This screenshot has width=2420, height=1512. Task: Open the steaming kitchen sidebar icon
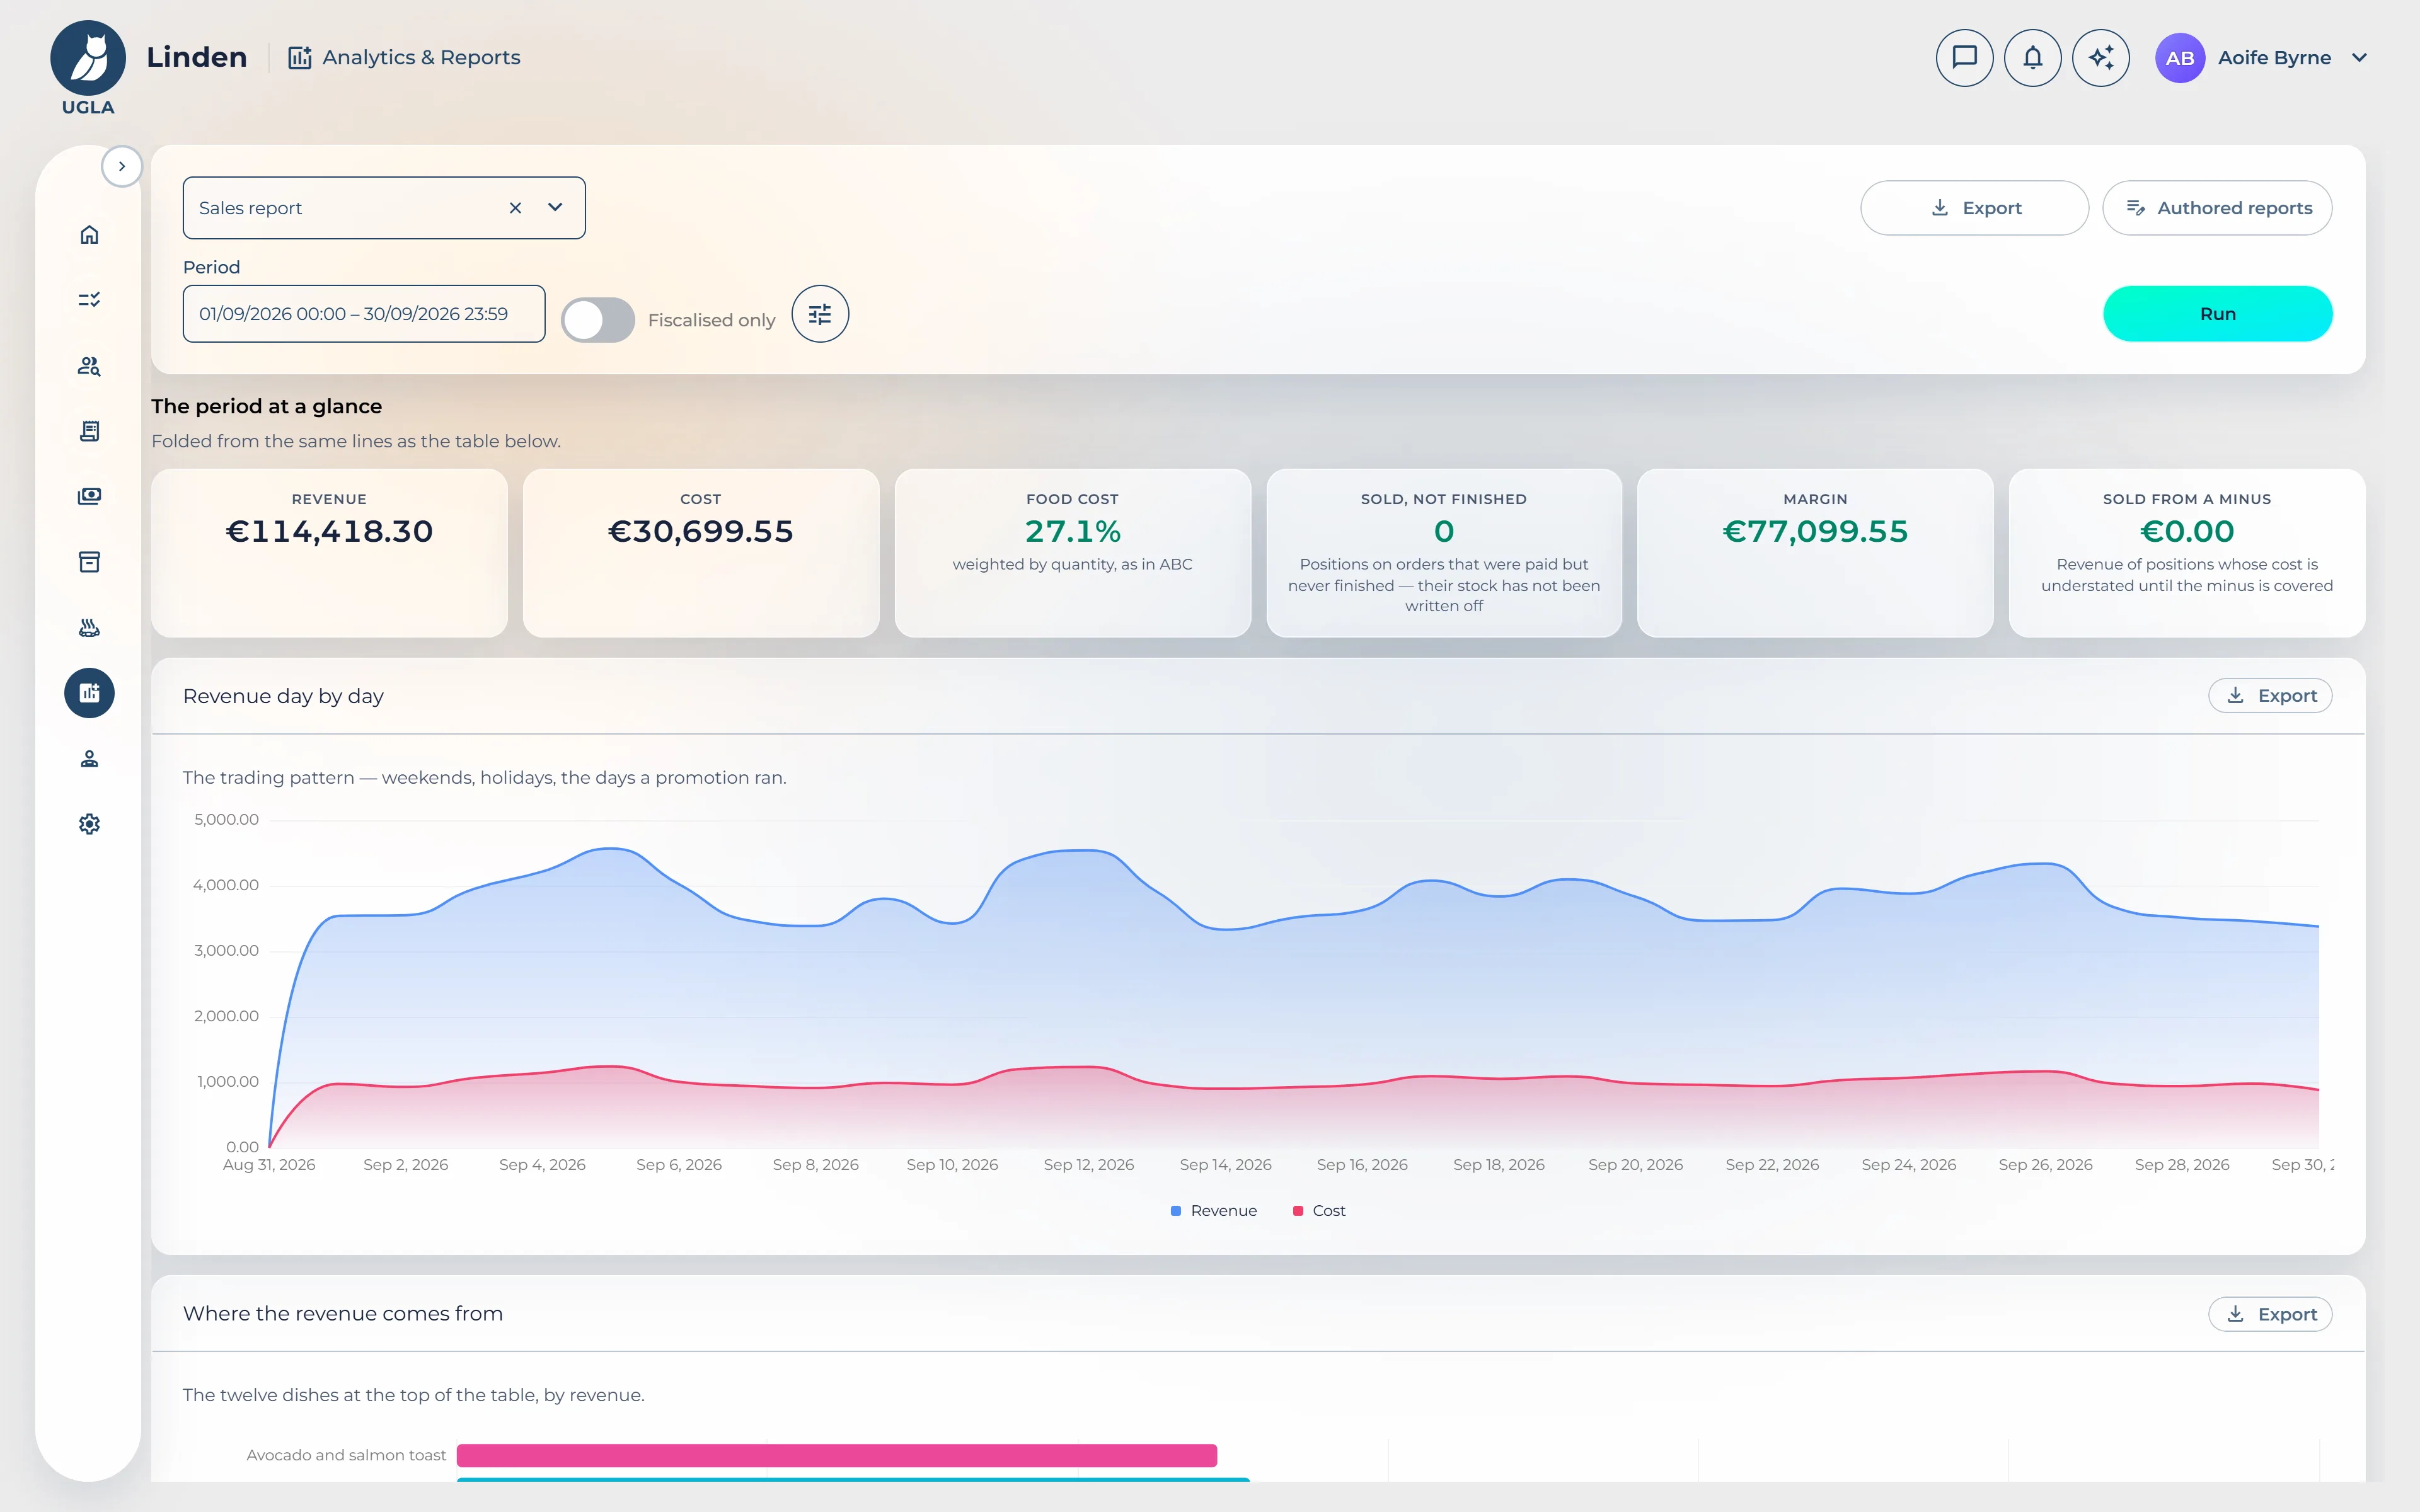tap(89, 627)
